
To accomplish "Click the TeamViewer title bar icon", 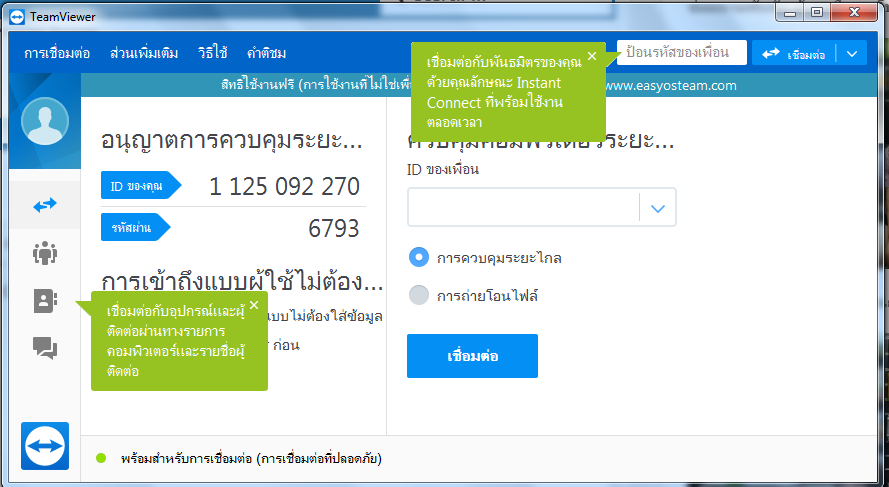I will click(x=17, y=17).
